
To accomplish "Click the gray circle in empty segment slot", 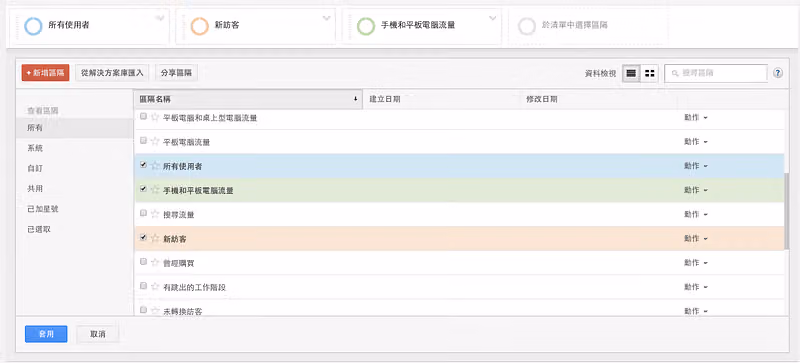I will (527, 26).
